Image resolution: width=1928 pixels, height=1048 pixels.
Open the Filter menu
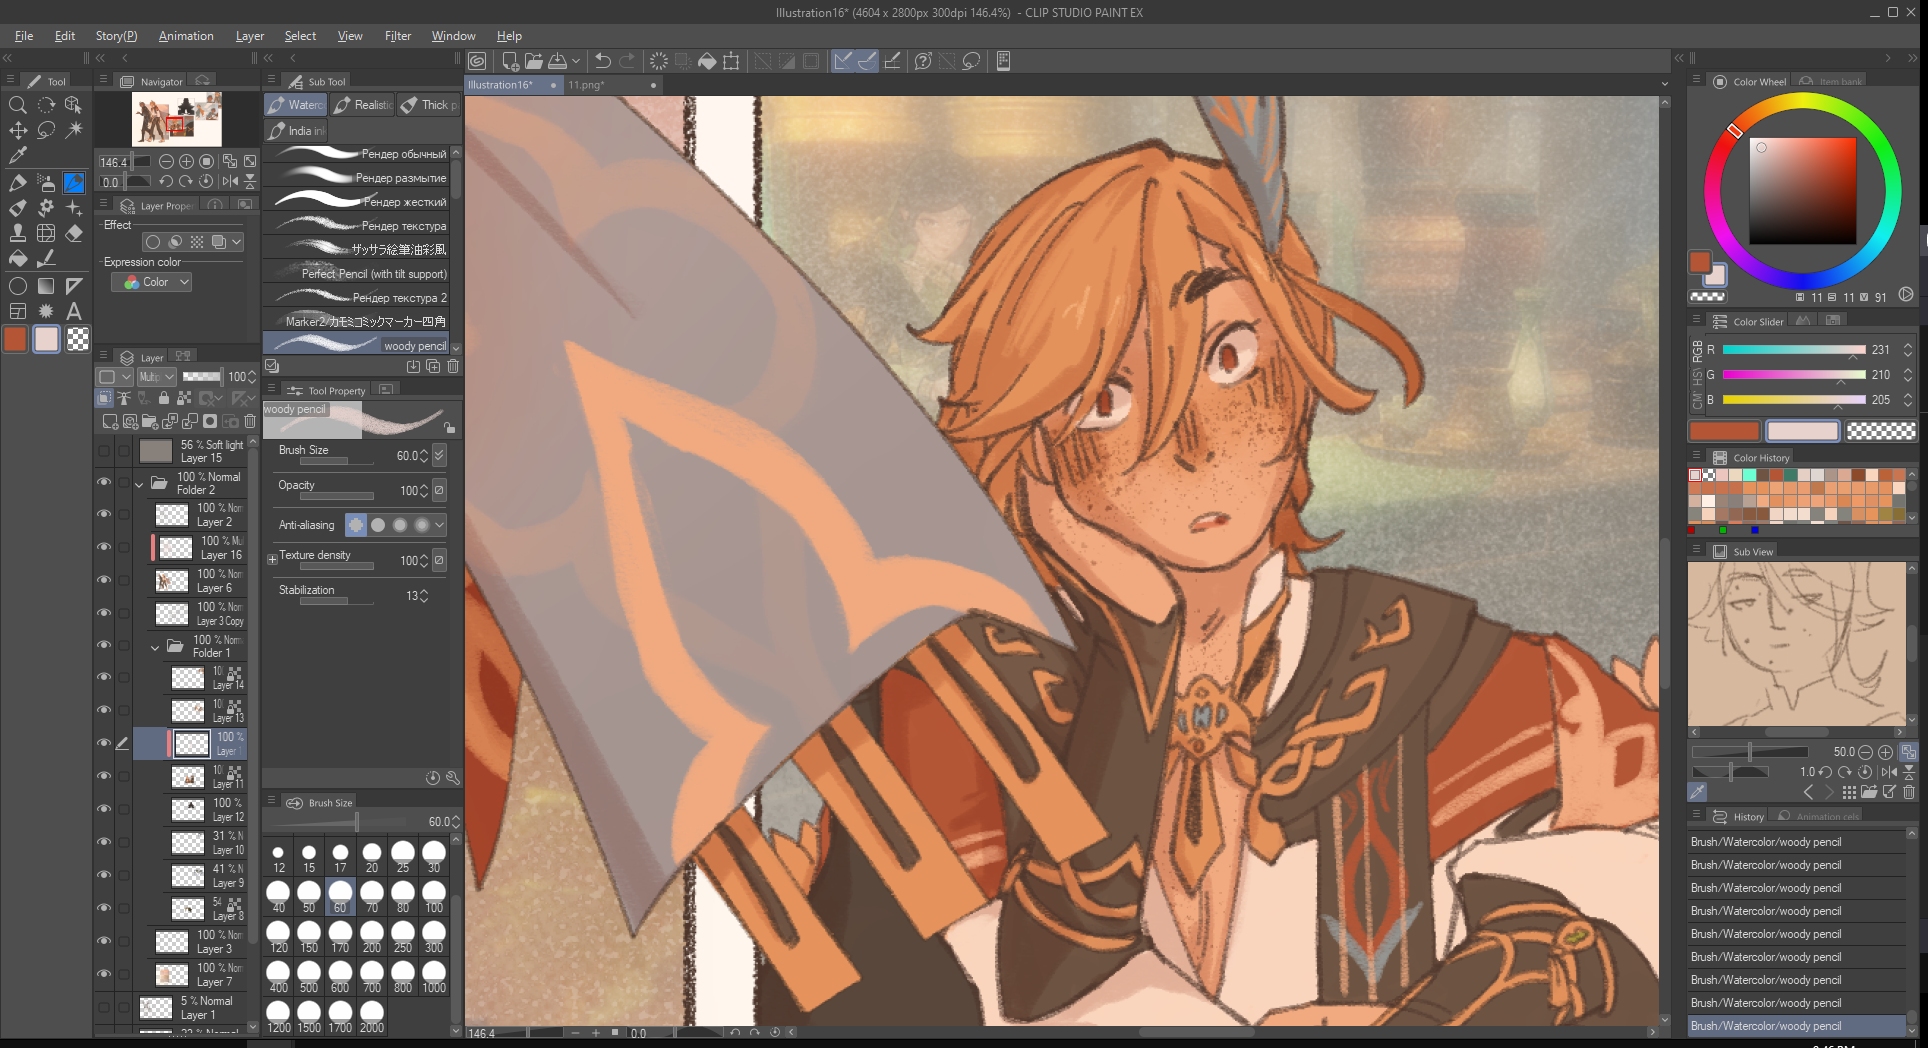397,36
